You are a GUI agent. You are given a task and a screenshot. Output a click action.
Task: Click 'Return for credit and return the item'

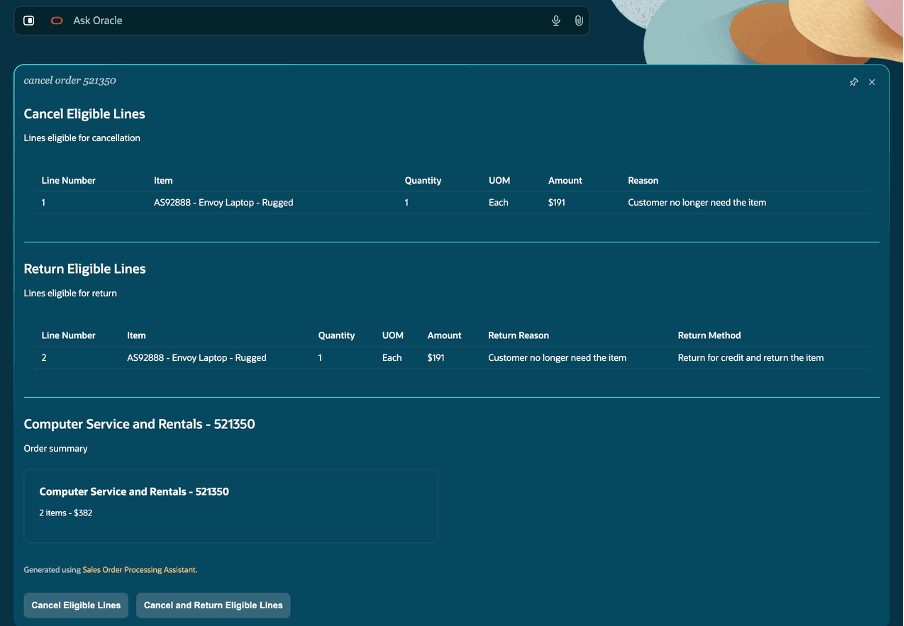pos(751,357)
